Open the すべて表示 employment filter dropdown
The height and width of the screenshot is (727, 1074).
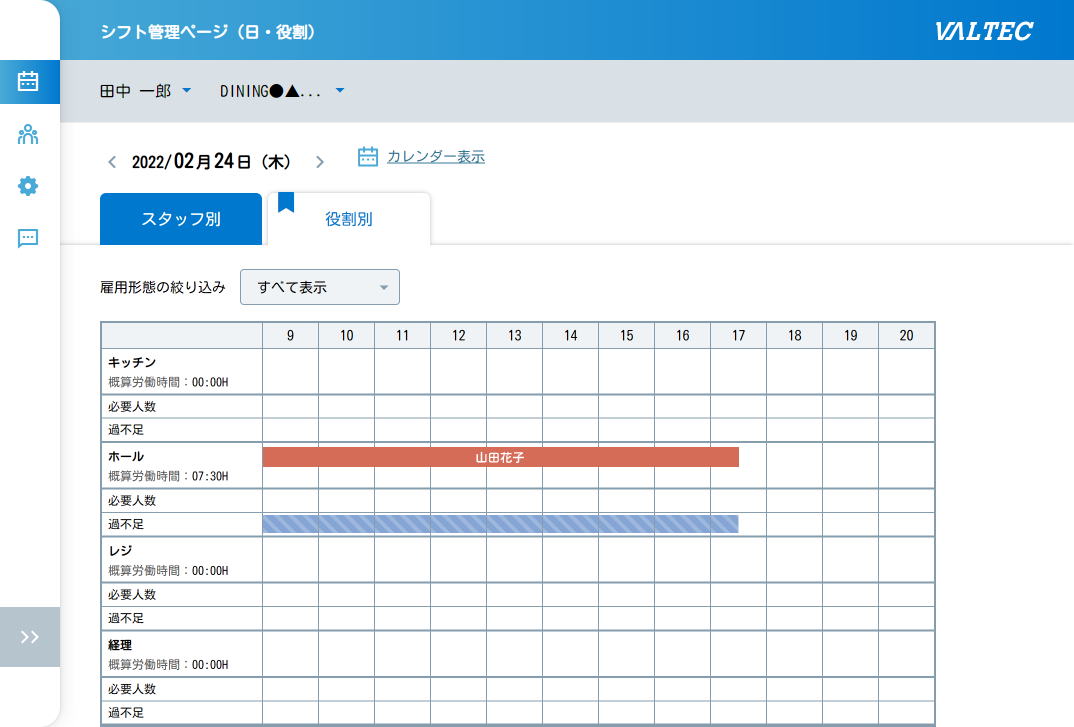[x=320, y=287]
